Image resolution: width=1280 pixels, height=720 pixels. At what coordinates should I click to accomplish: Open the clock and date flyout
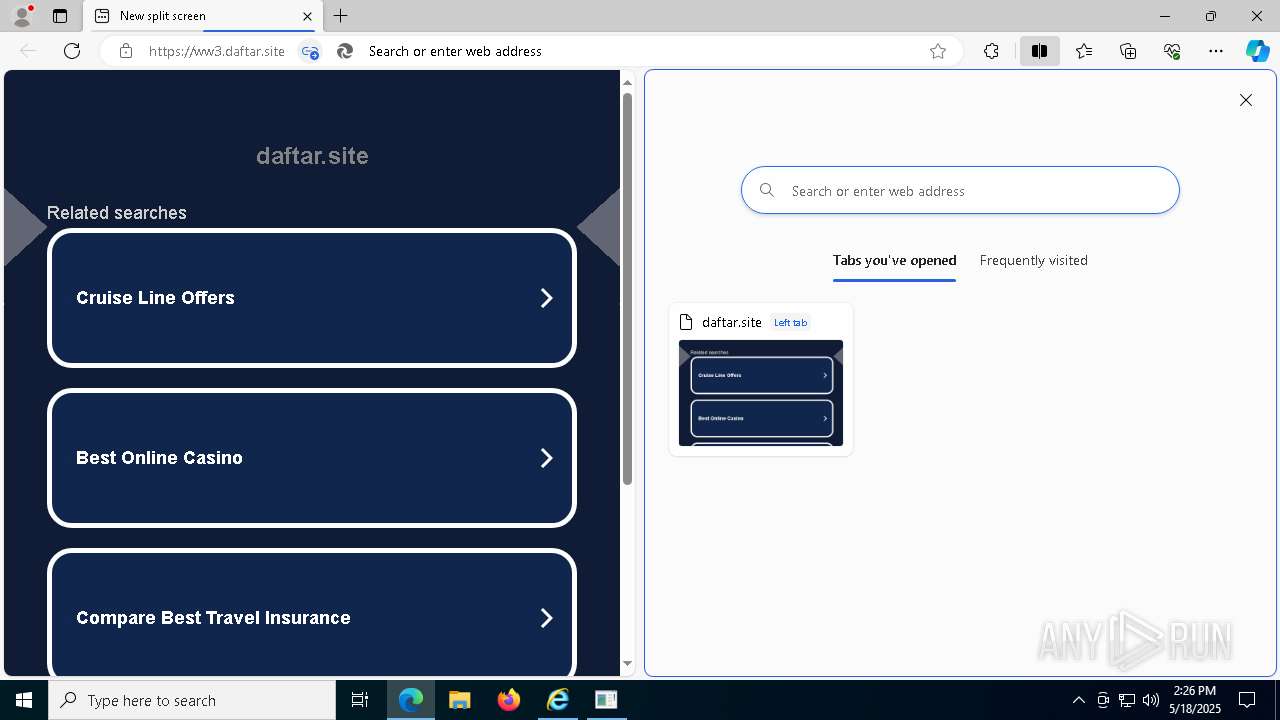click(x=1196, y=700)
